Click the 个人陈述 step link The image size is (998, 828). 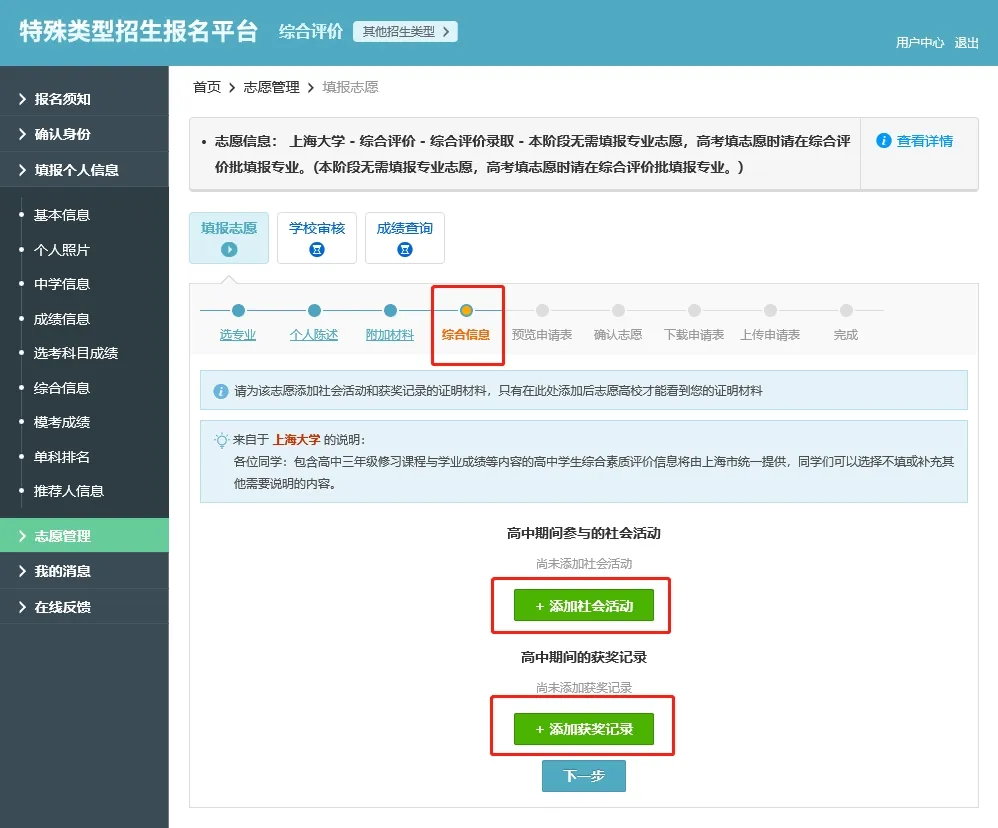pyautogui.click(x=314, y=335)
